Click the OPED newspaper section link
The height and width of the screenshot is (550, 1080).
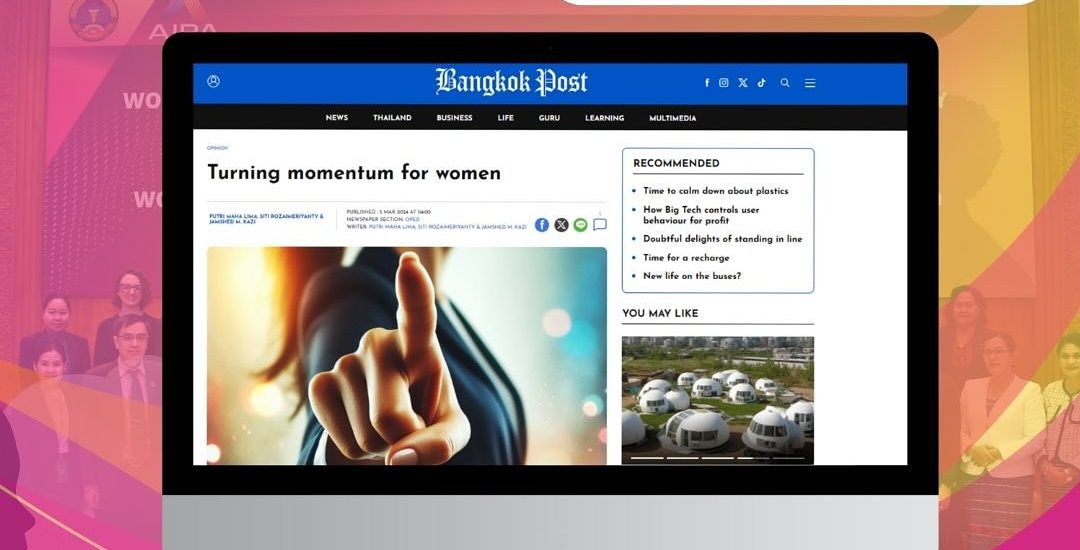coord(412,219)
